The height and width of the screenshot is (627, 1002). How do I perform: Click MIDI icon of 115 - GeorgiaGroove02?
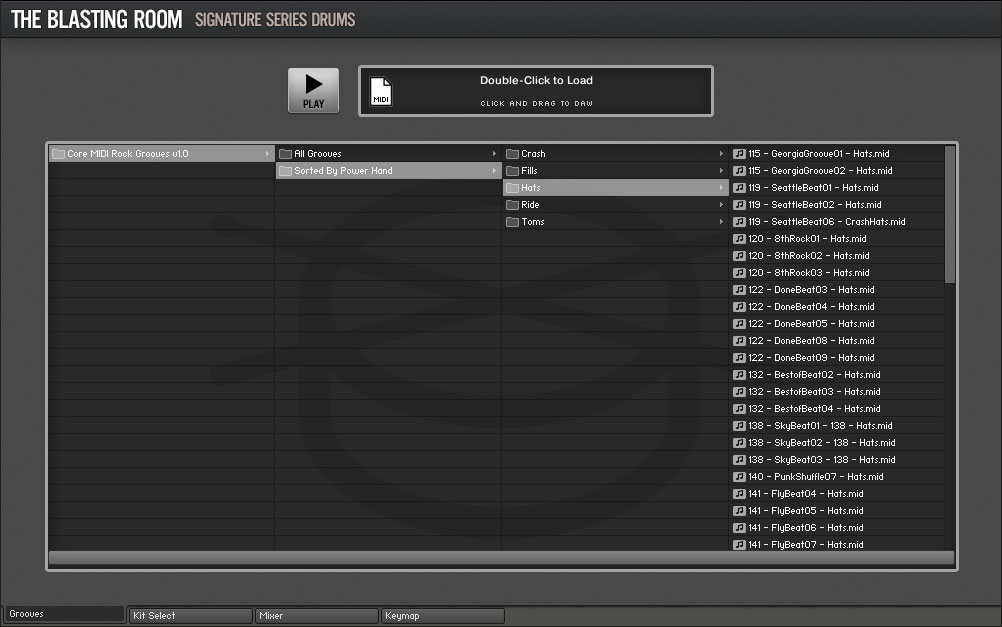(739, 171)
